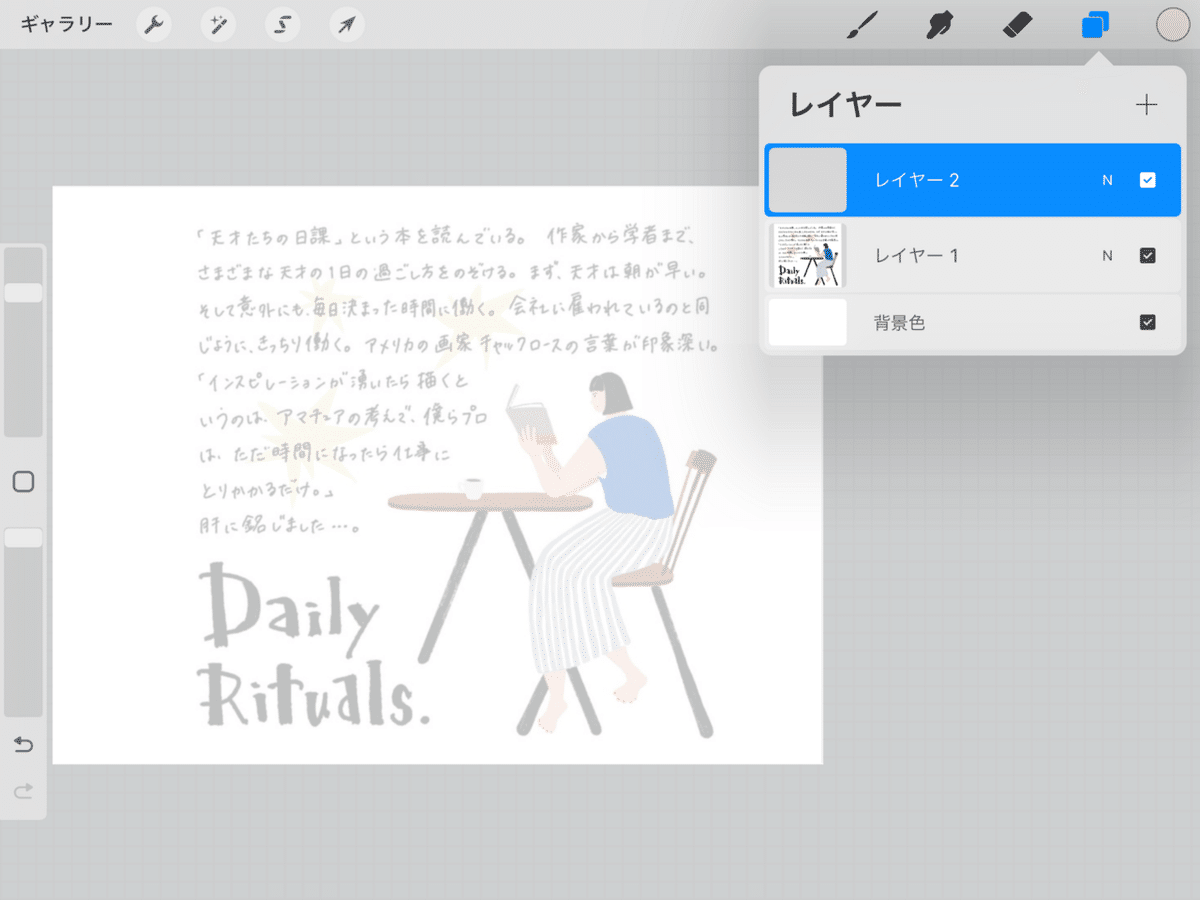Click the レイヤー 2 thumbnail
The image size is (1200, 900).
808,180
